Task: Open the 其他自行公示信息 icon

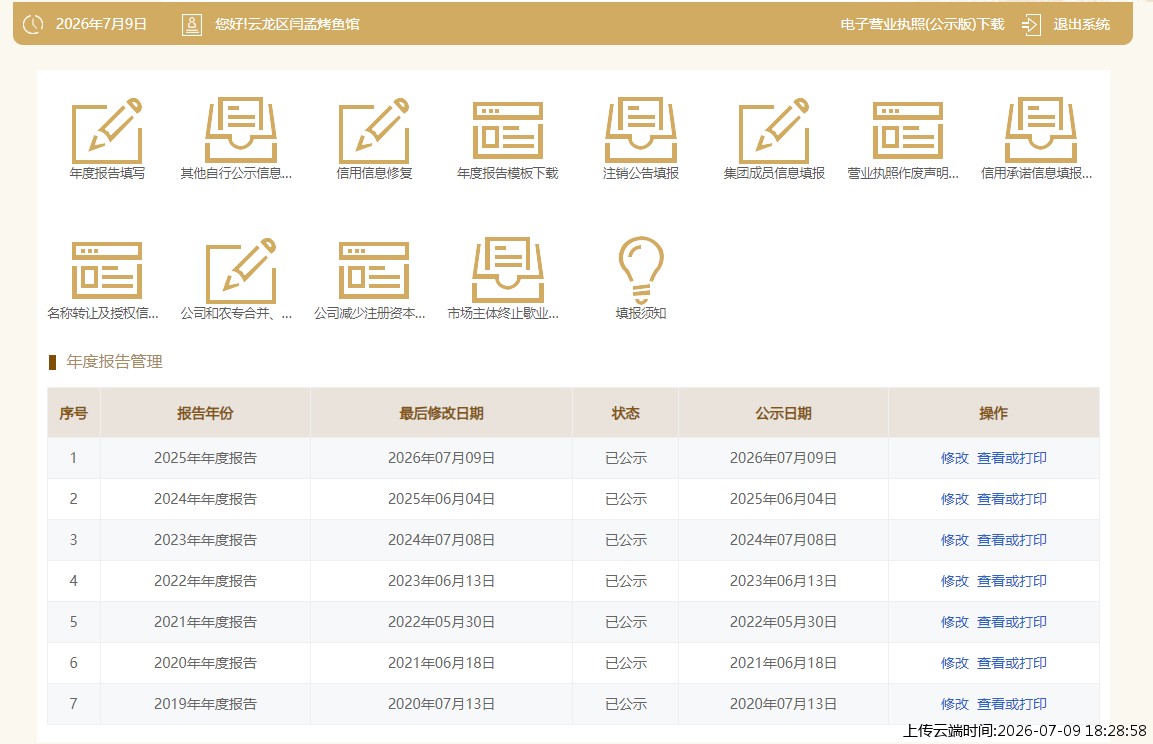Action: coord(240,131)
